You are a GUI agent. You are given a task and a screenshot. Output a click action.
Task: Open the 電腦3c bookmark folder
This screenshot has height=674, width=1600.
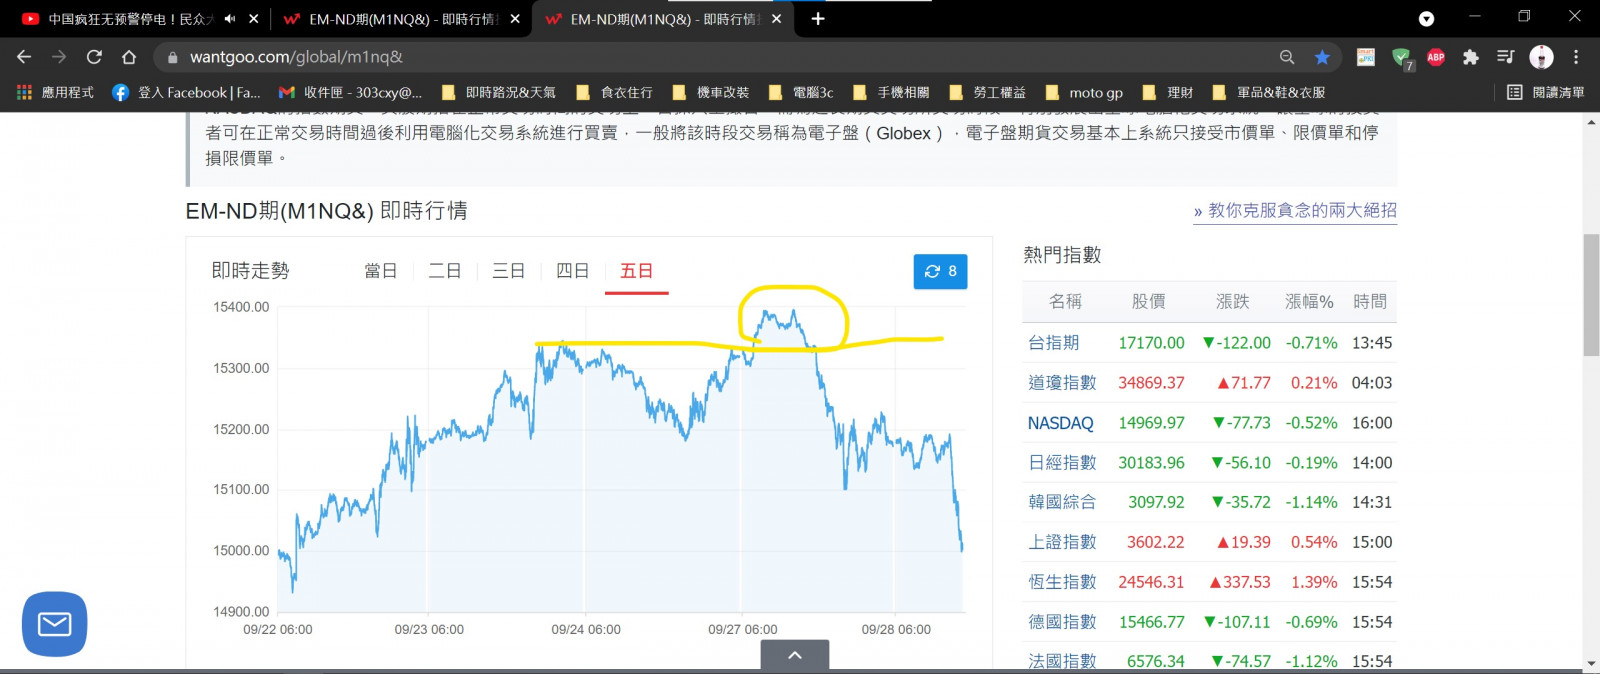click(801, 92)
